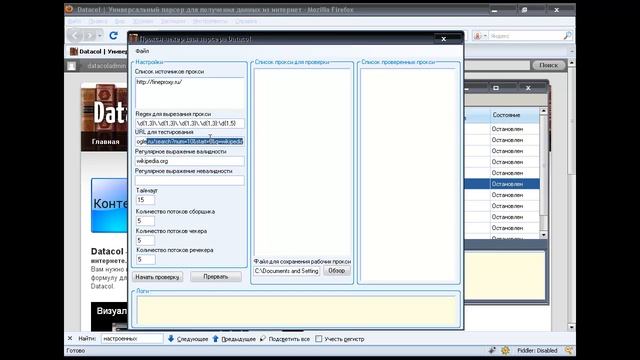Click inside checked proxies list
The image size is (640, 360).
point(409,175)
